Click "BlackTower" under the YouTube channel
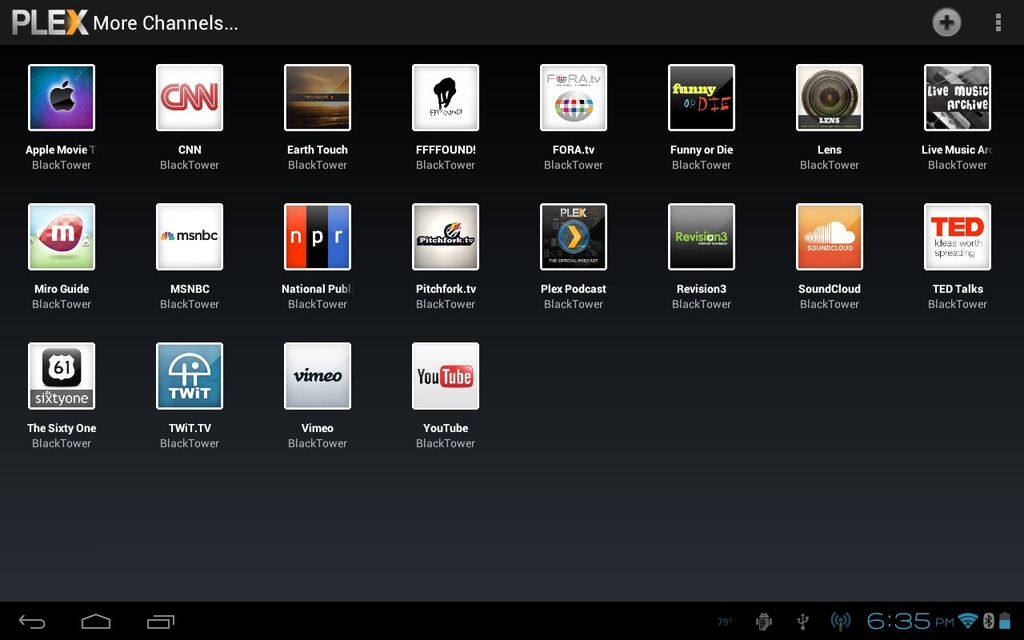 pyautogui.click(x=445, y=443)
